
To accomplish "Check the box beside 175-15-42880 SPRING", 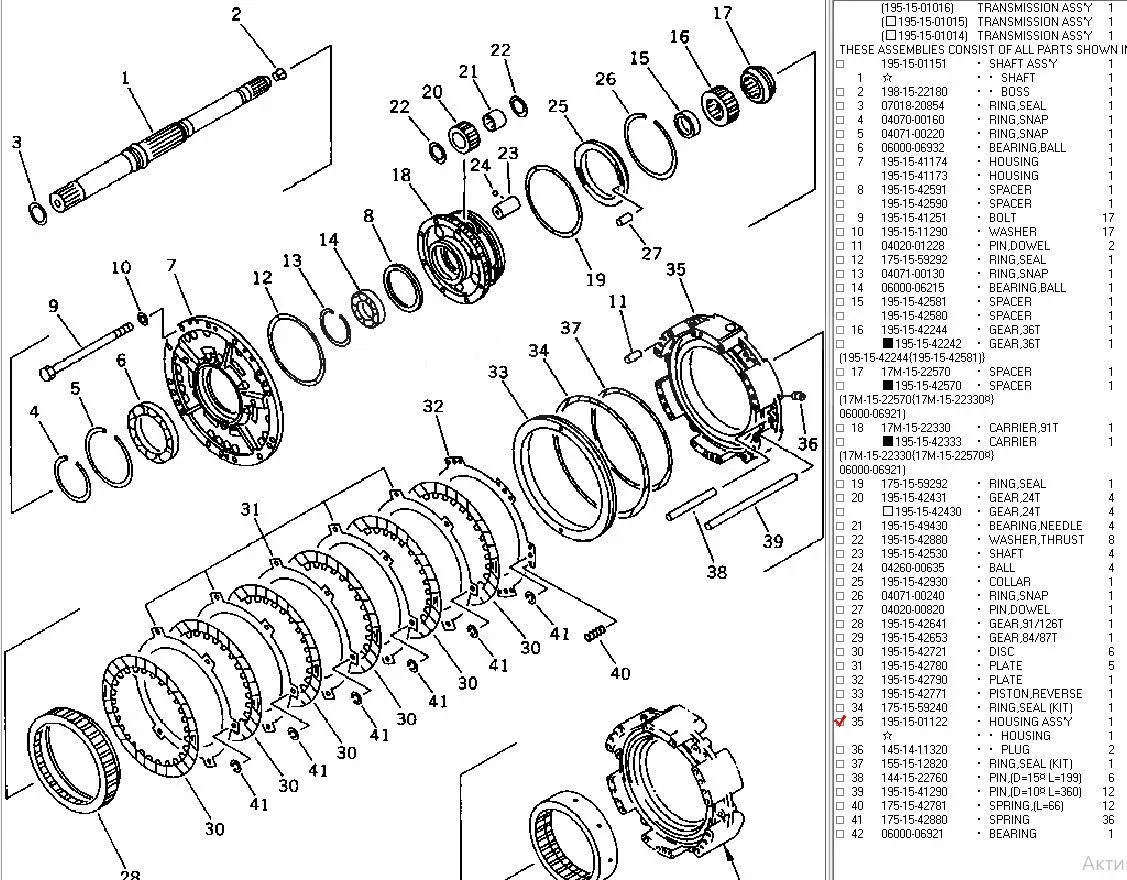I will pos(840,820).
